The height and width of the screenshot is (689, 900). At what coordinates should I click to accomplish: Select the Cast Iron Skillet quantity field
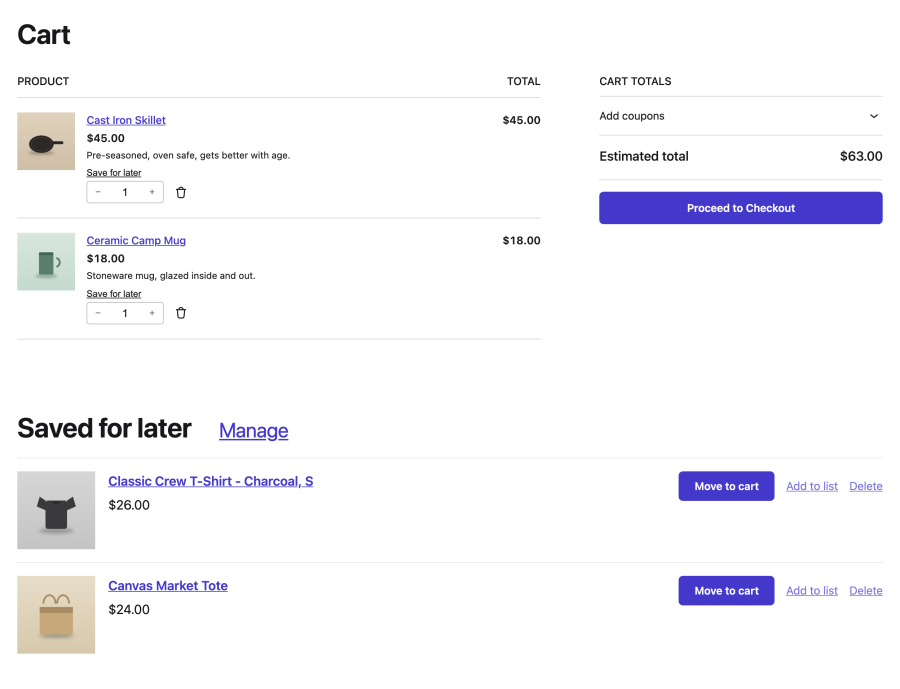[125, 192]
